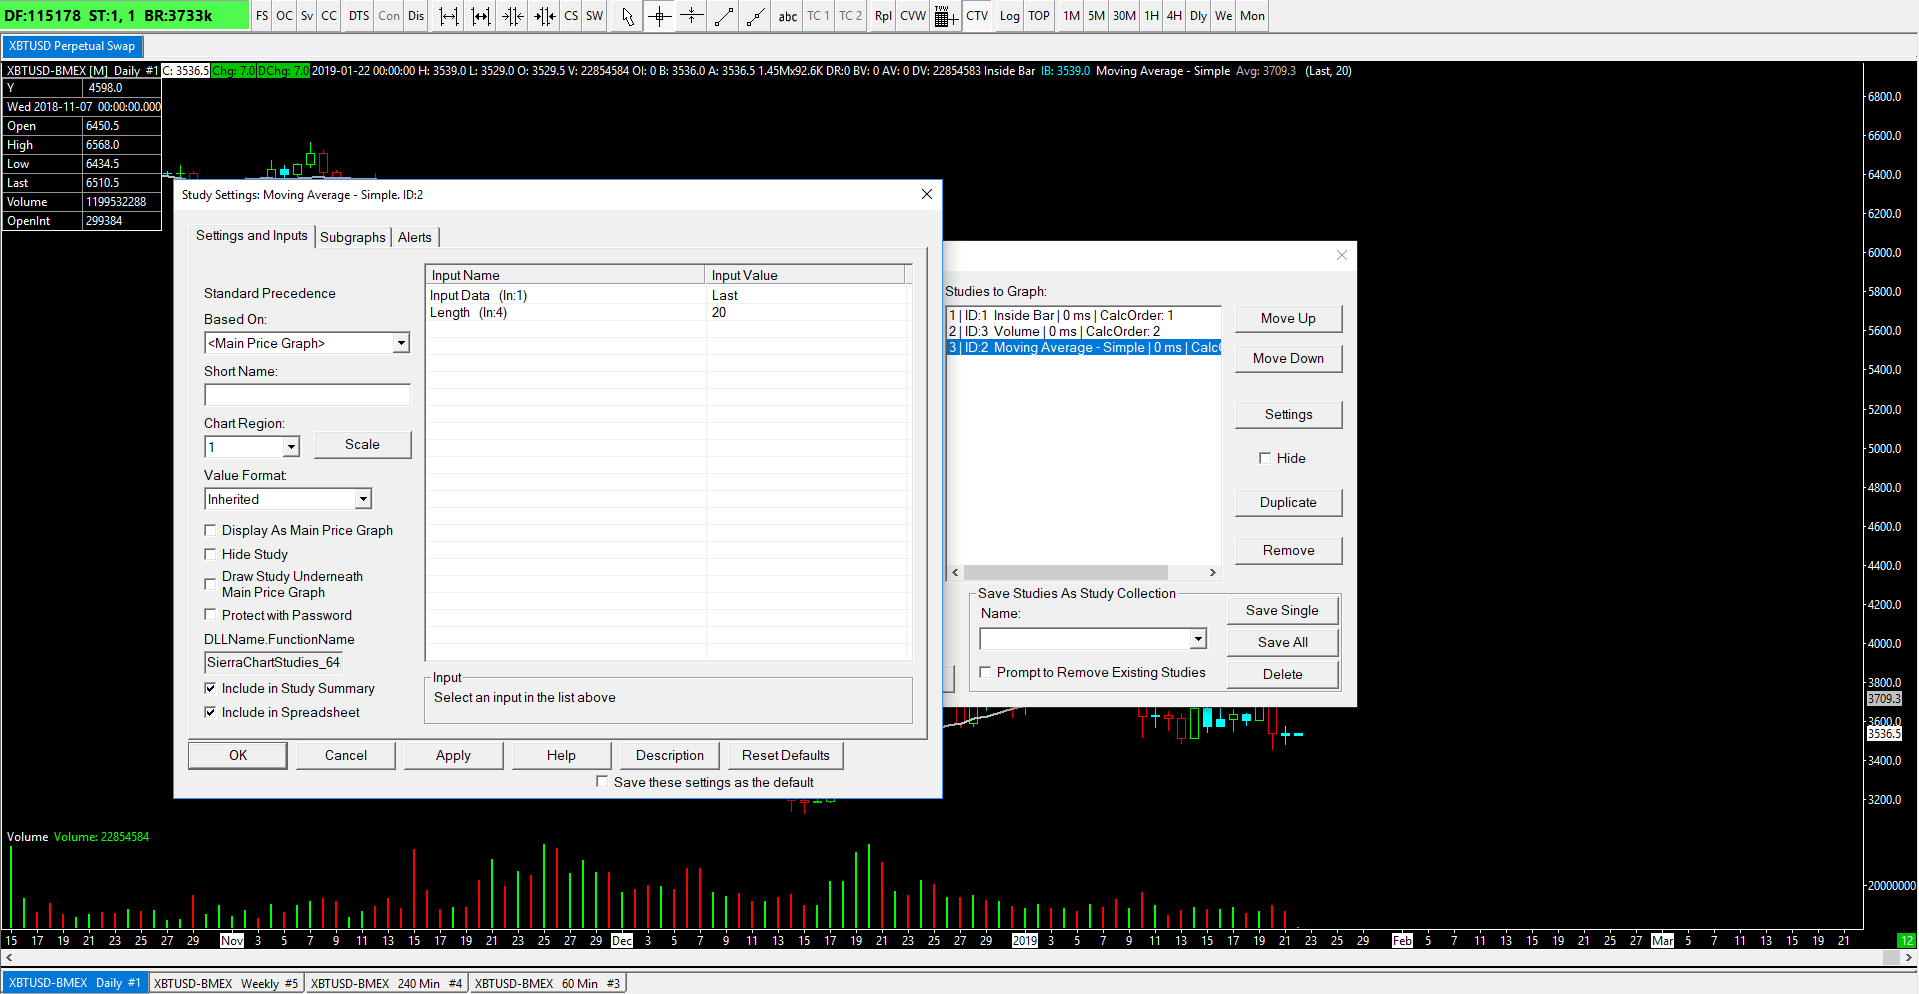Click the Duplicate study button

pyautogui.click(x=1288, y=503)
